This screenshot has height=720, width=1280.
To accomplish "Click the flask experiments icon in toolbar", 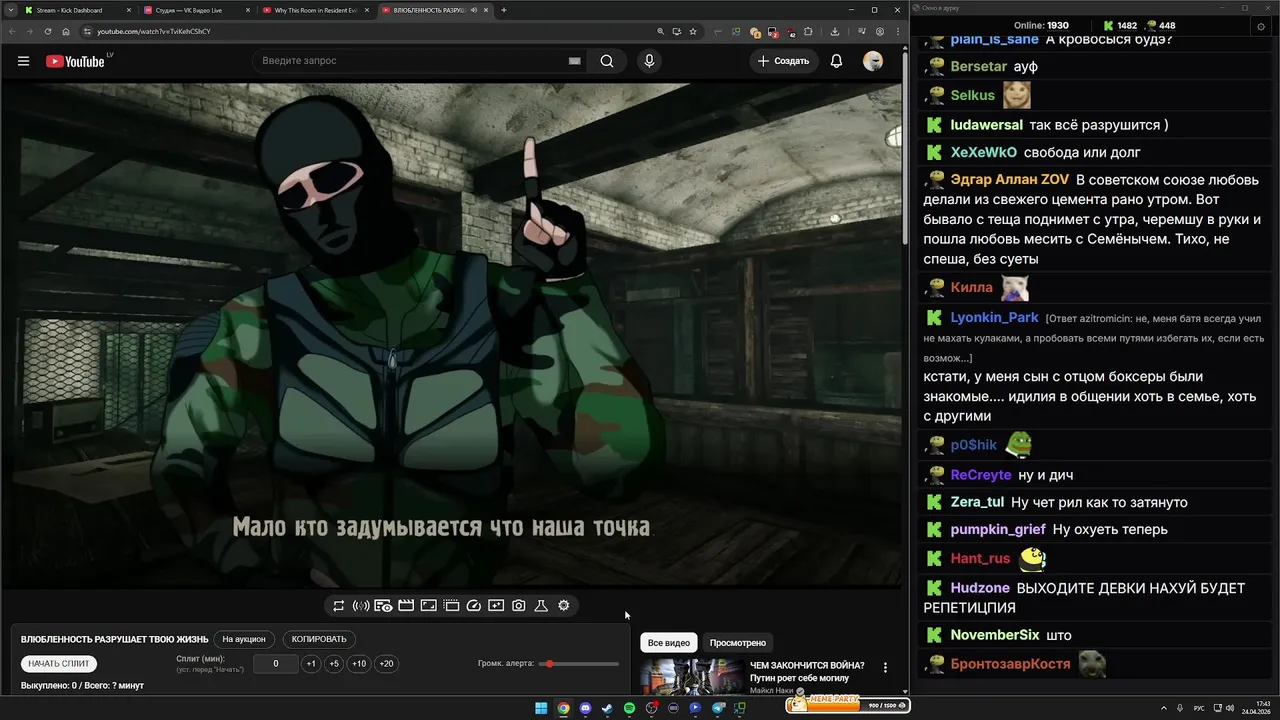I will 541,606.
